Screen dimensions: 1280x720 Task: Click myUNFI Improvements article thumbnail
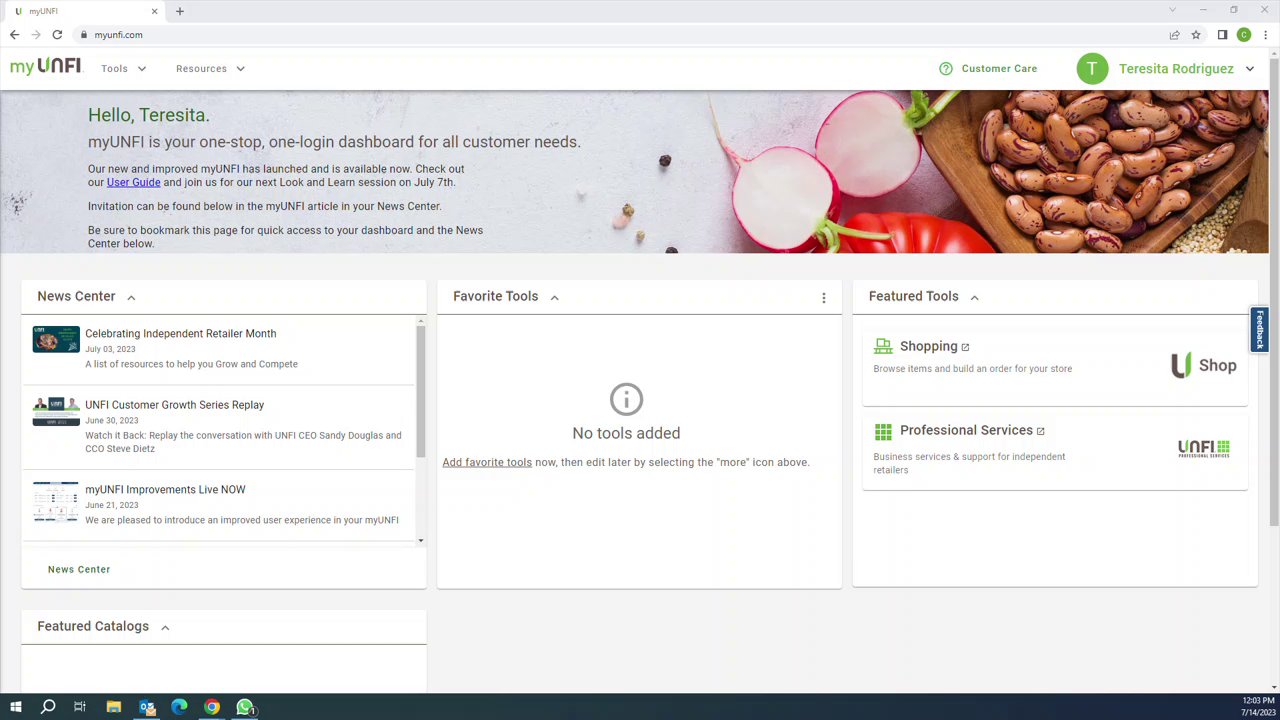pos(56,502)
